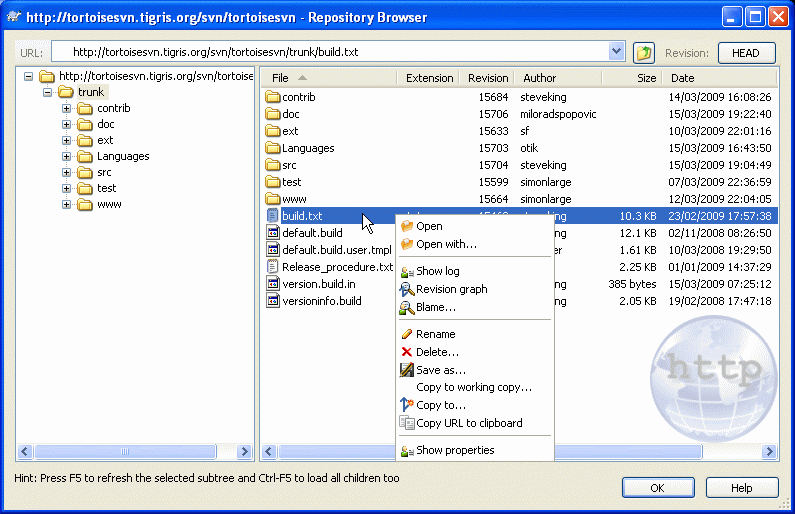Screen dimensions: 795x514
Task: Click the test folder icon in file list
Action: pos(273,181)
